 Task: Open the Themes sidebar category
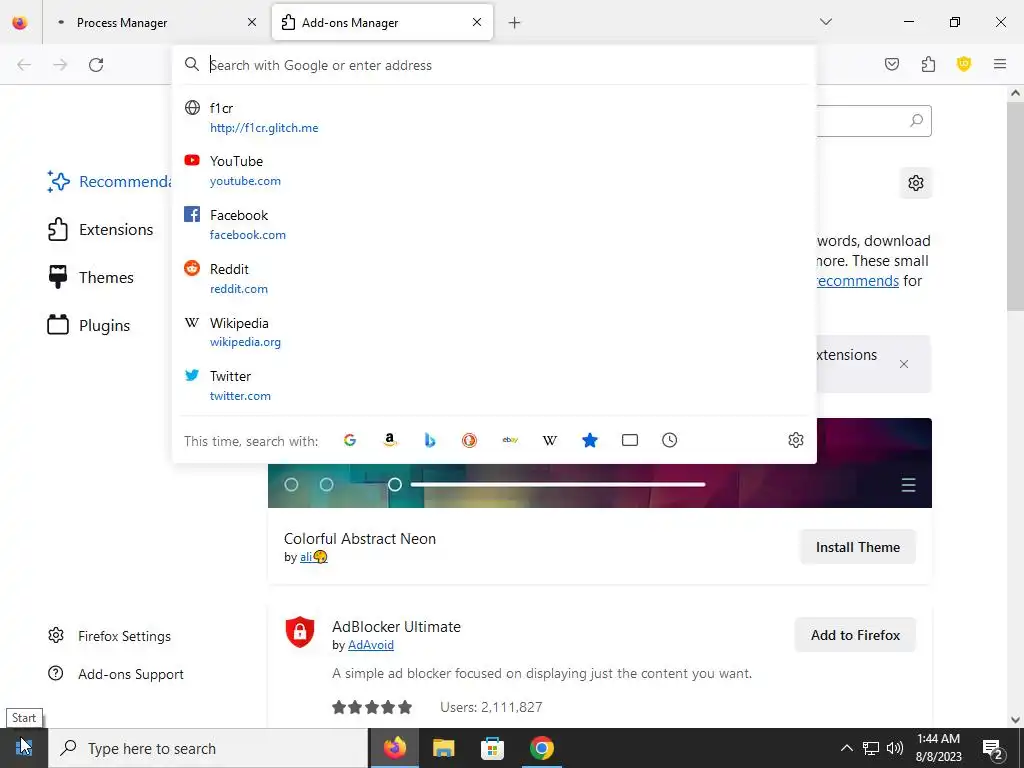(91, 278)
